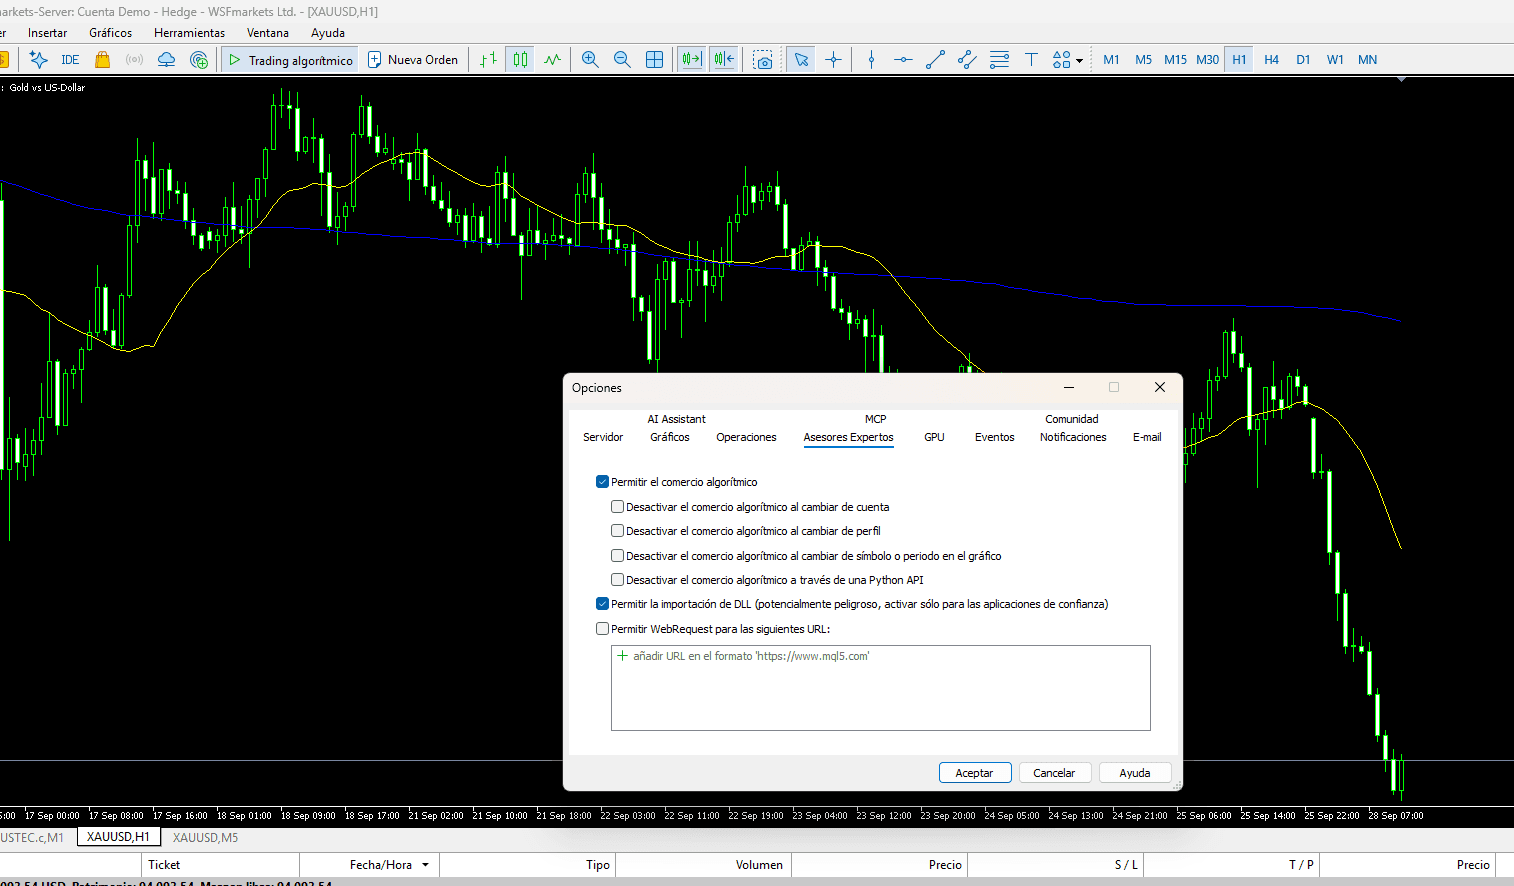The width and height of the screenshot is (1514, 886).
Task: Click the cloud VPS hosting icon
Action: point(167,60)
